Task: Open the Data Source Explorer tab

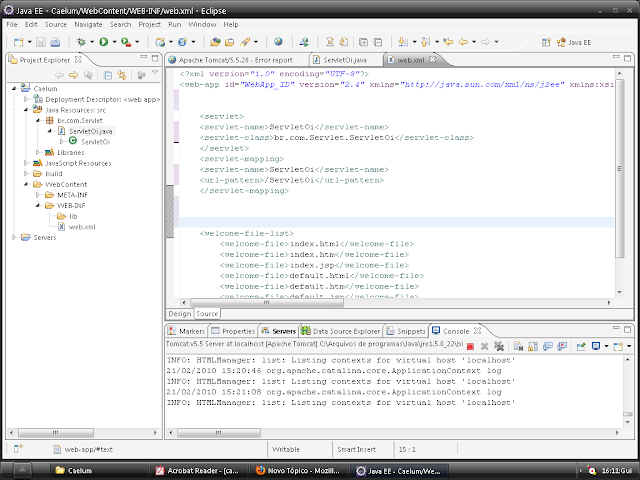Action: coord(345,330)
